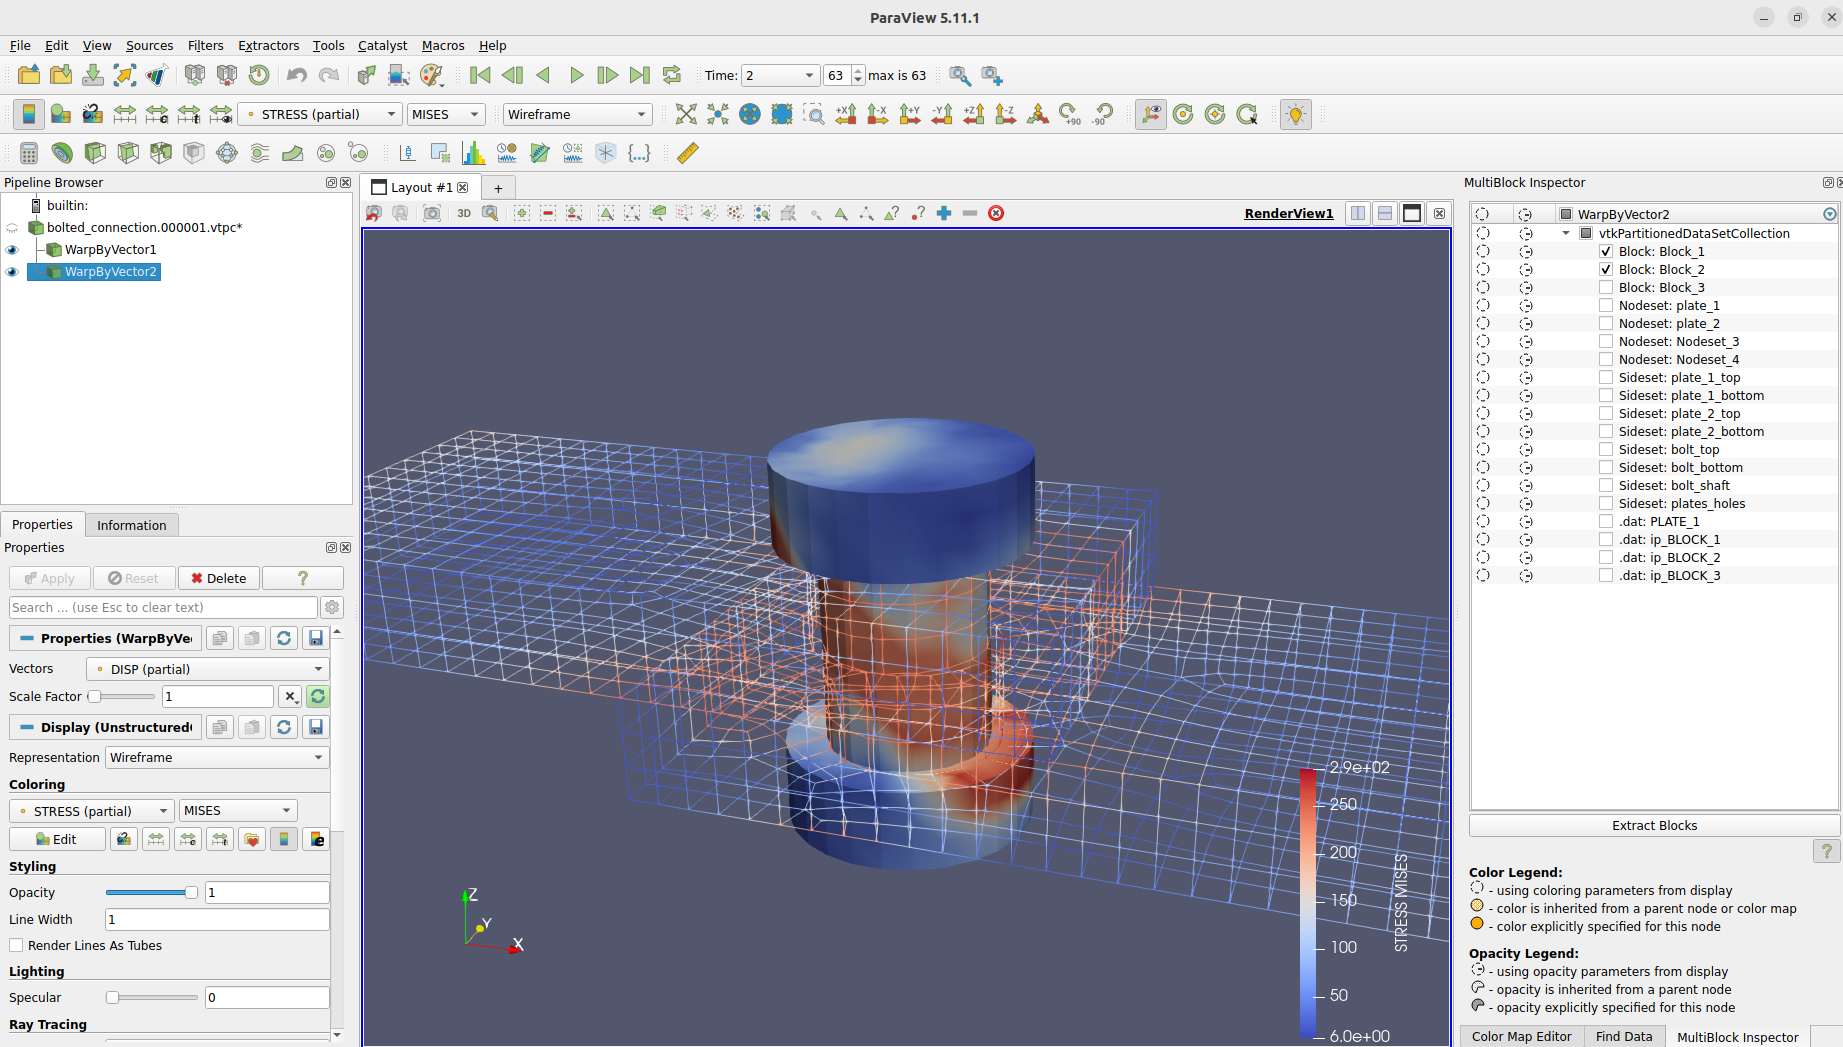The width and height of the screenshot is (1843, 1047).
Task: Hide WarpByVector1 using its eye icon
Action: click(12, 250)
